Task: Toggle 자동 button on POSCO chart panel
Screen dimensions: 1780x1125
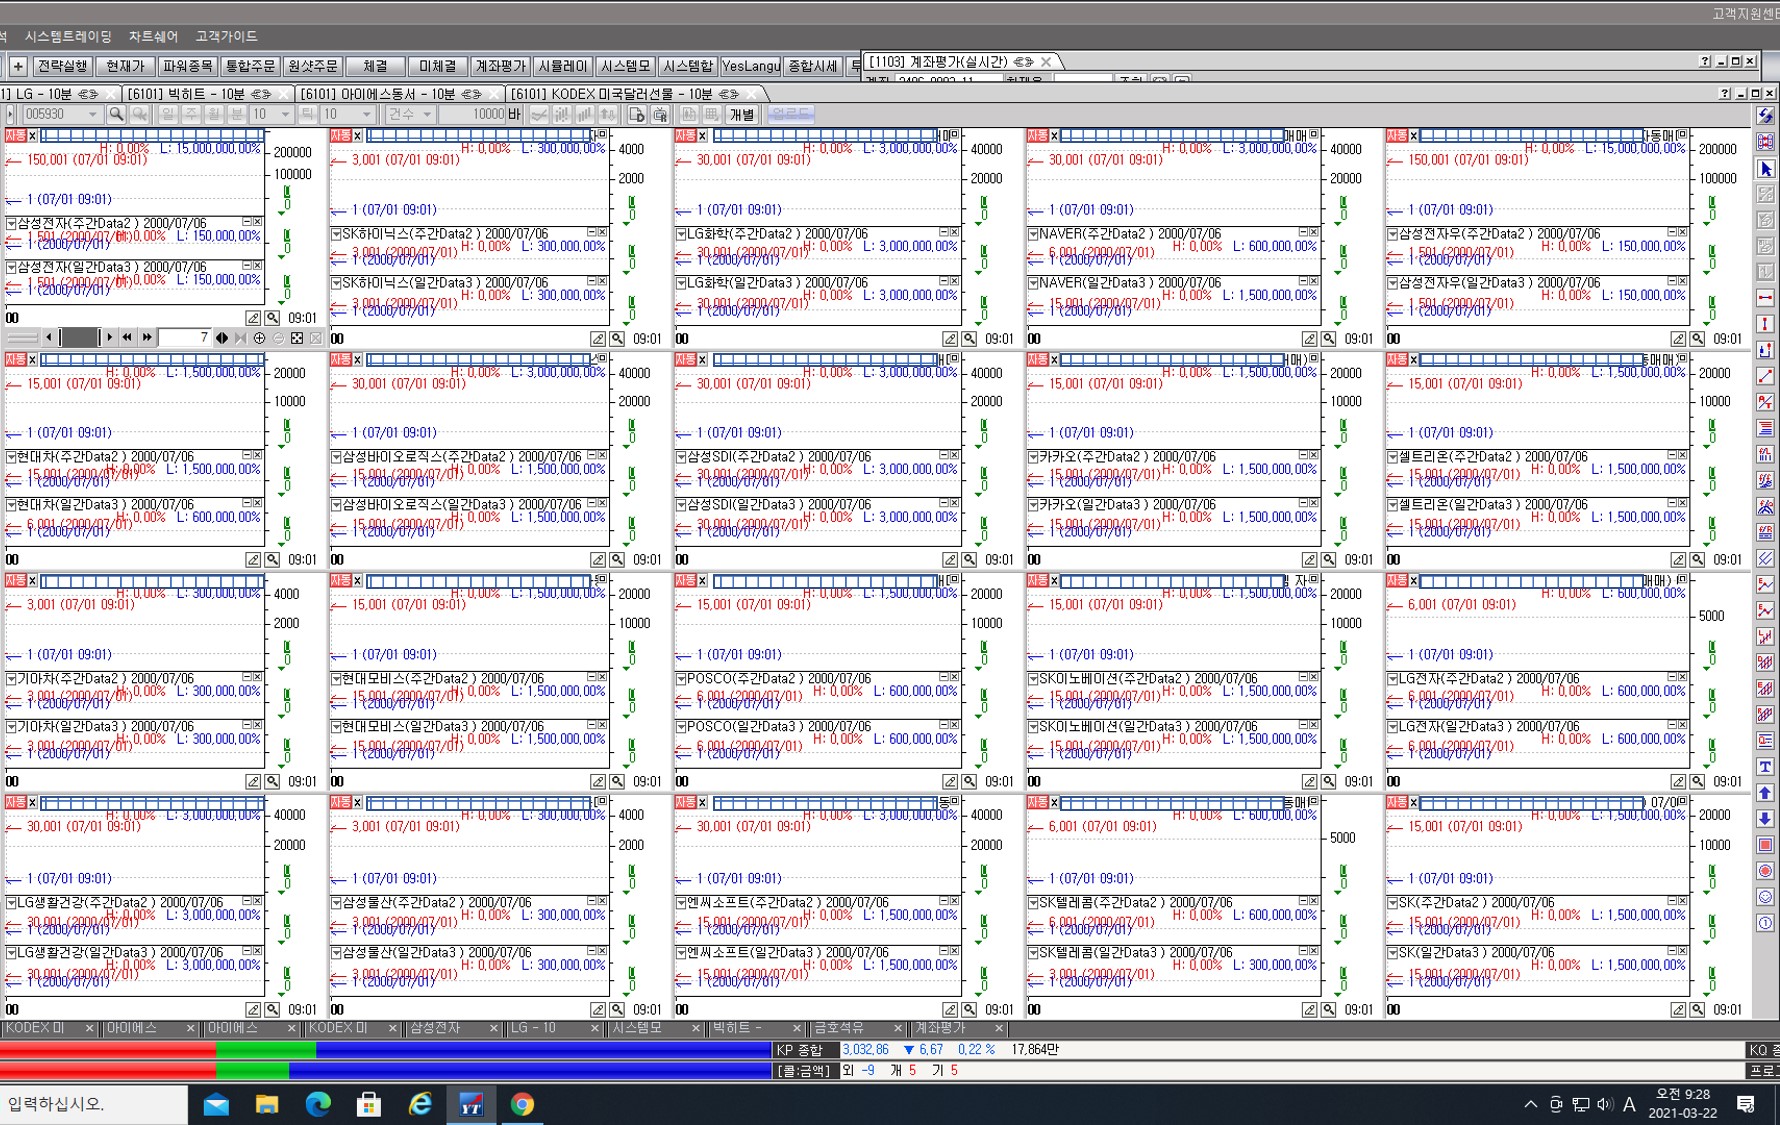Action: [685, 580]
